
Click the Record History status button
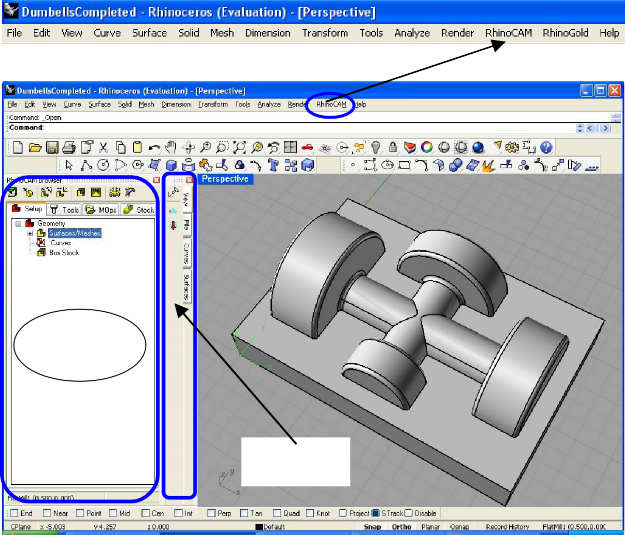tap(507, 527)
